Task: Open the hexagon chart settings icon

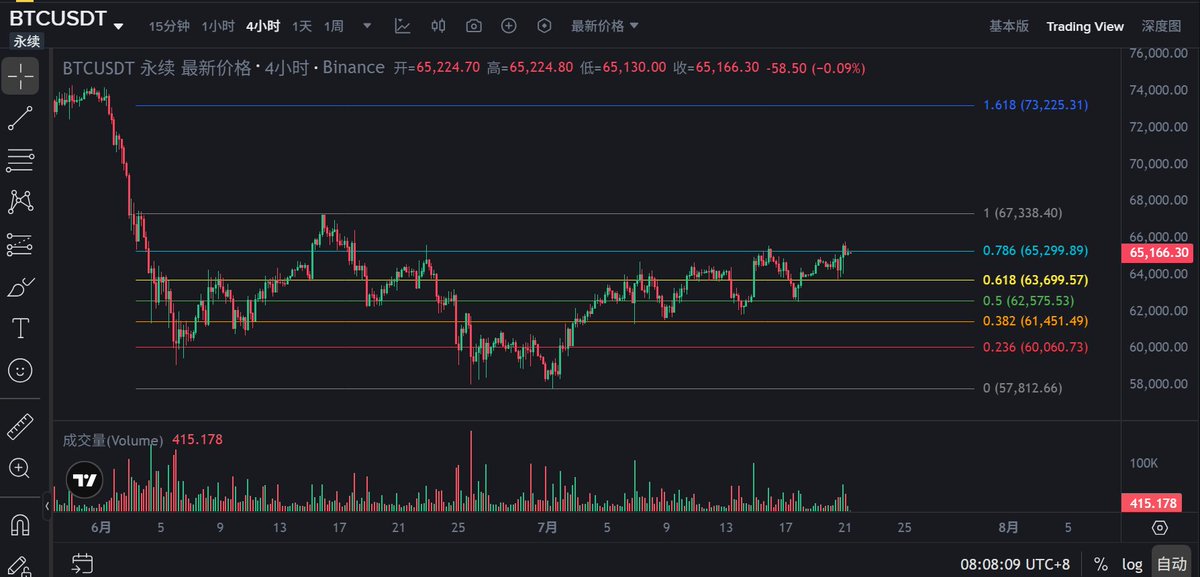Action: pyautogui.click(x=544, y=26)
